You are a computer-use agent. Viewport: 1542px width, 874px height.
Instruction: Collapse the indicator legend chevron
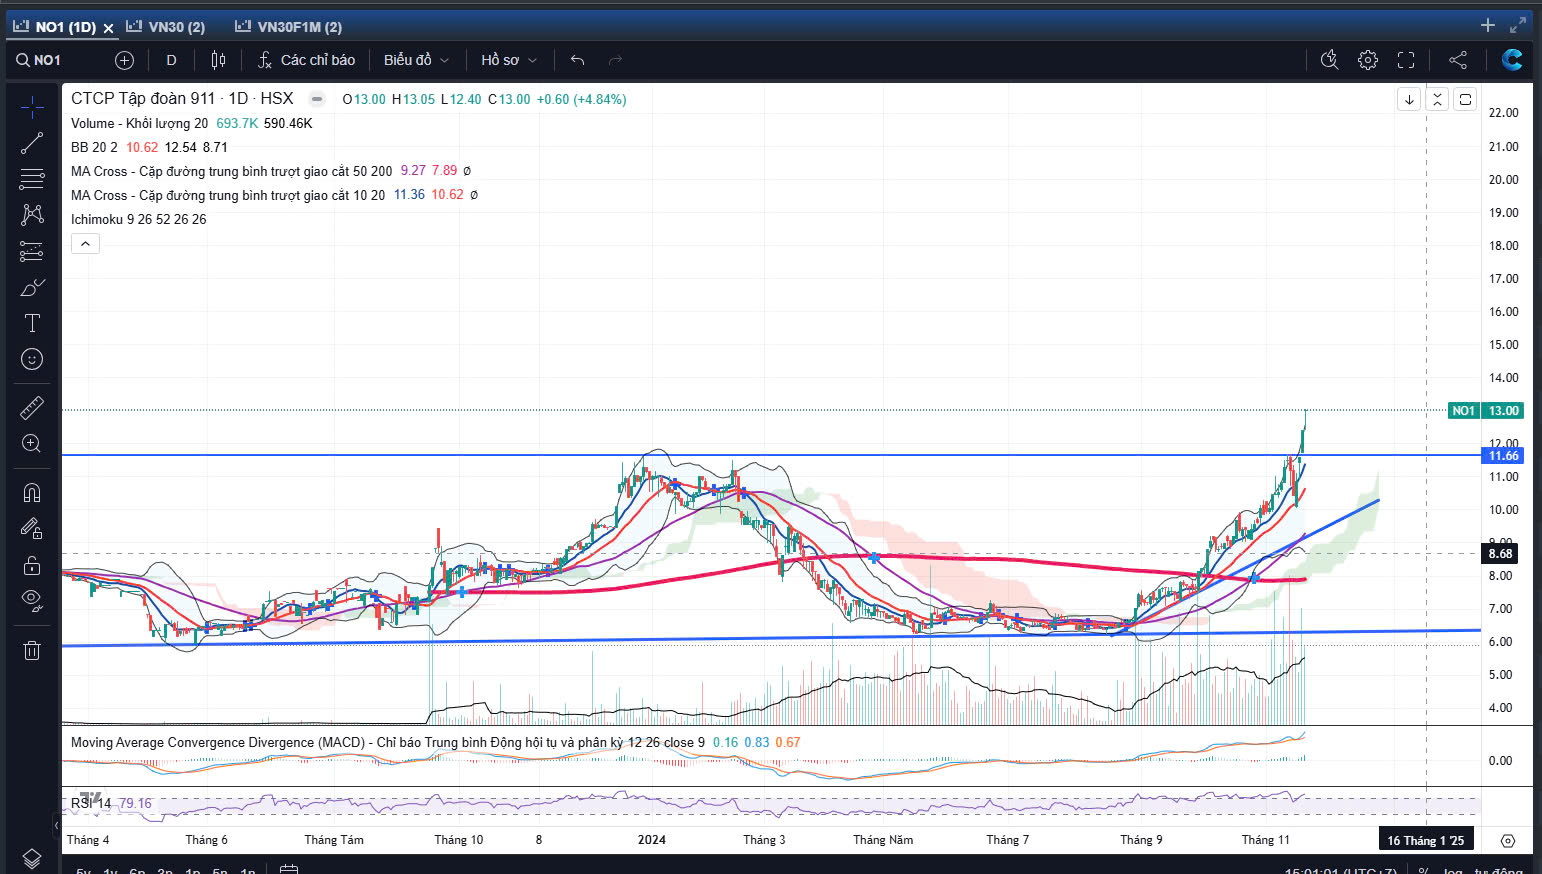click(85, 243)
